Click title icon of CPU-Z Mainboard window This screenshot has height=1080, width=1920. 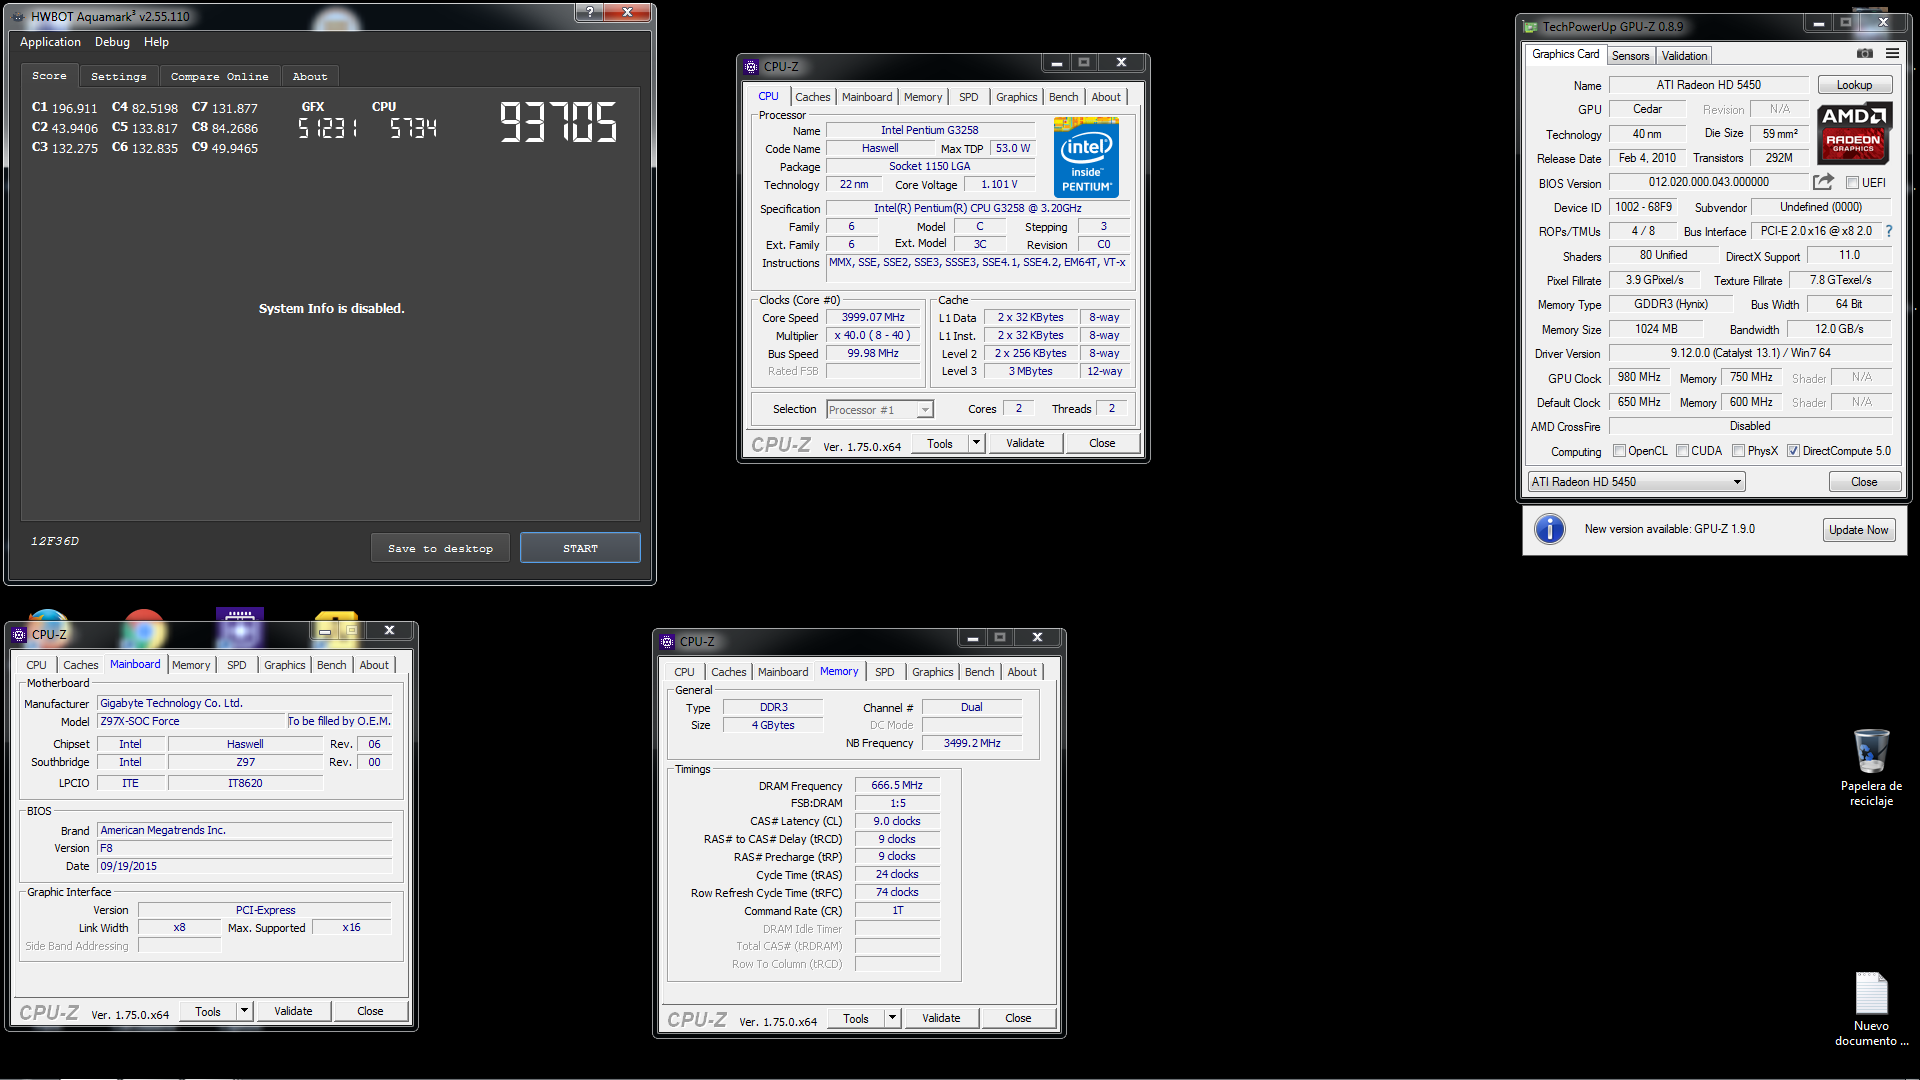pyautogui.click(x=19, y=634)
